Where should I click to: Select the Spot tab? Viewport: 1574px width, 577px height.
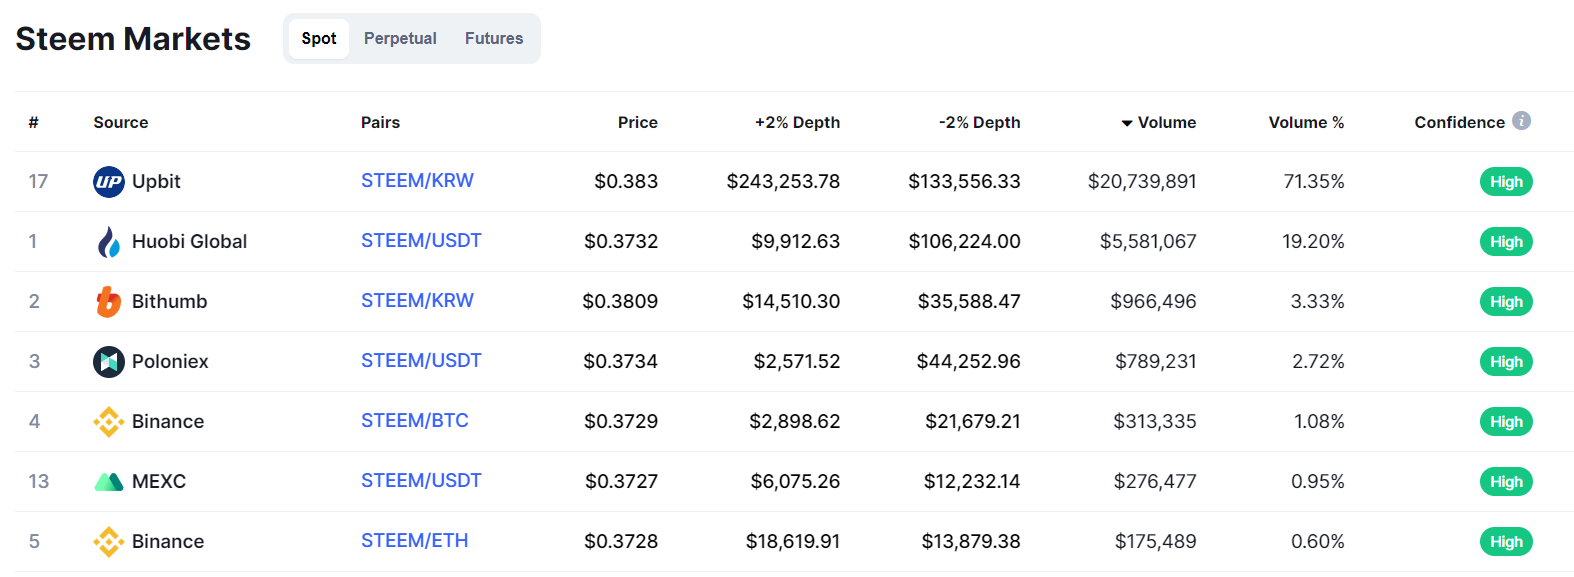(319, 38)
